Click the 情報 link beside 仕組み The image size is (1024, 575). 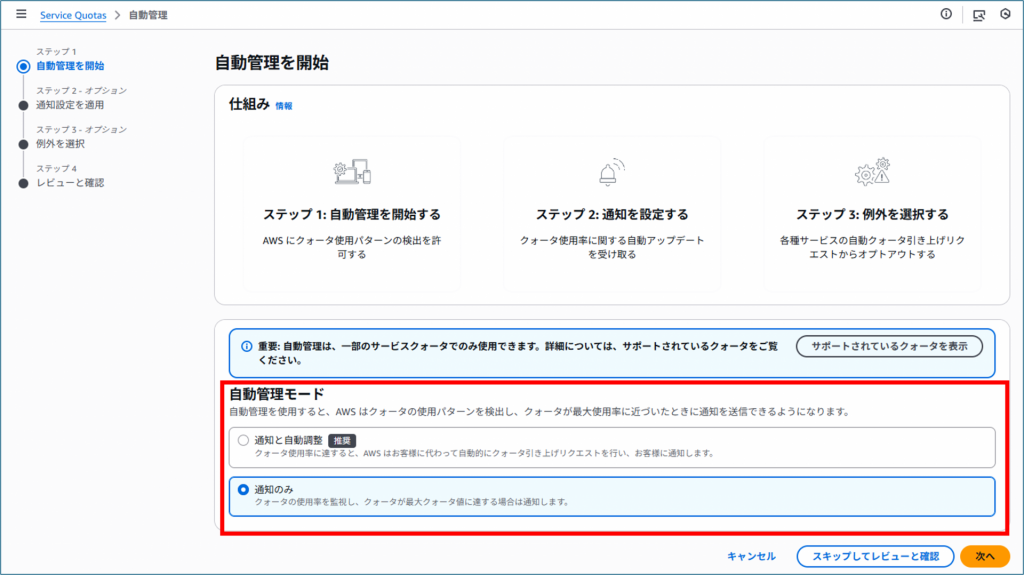pos(284,106)
